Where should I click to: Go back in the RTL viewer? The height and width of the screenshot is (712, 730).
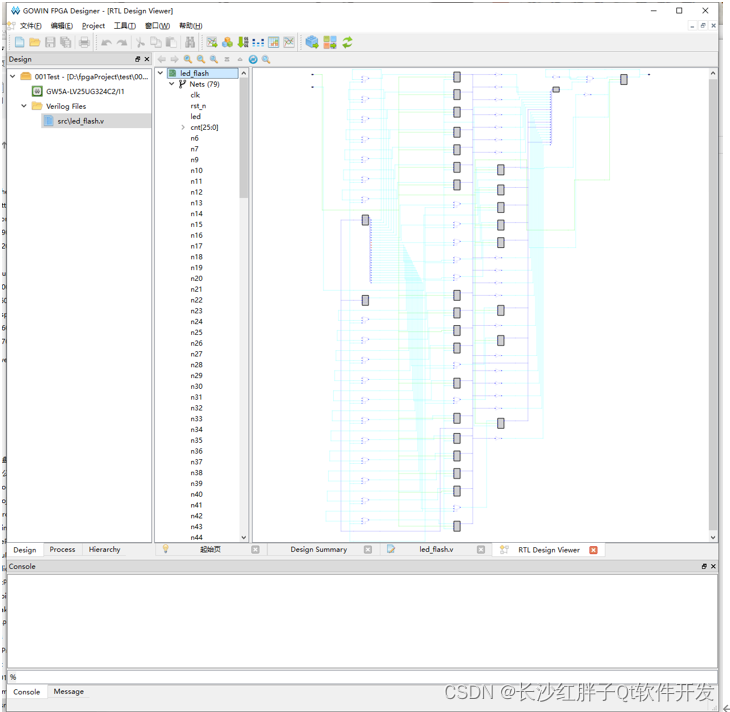point(162,59)
